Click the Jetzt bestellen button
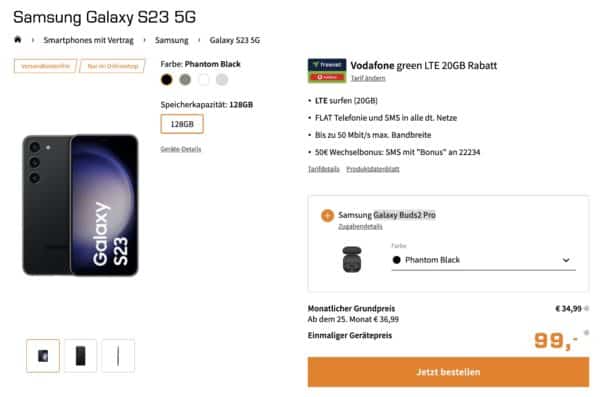The width and height of the screenshot is (600, 397). 448,372
